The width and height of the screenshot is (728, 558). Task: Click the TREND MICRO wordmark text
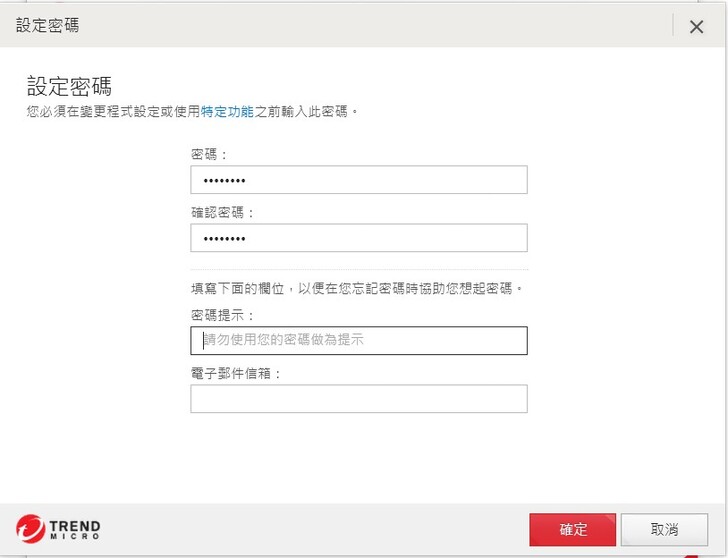pos(75,529)
